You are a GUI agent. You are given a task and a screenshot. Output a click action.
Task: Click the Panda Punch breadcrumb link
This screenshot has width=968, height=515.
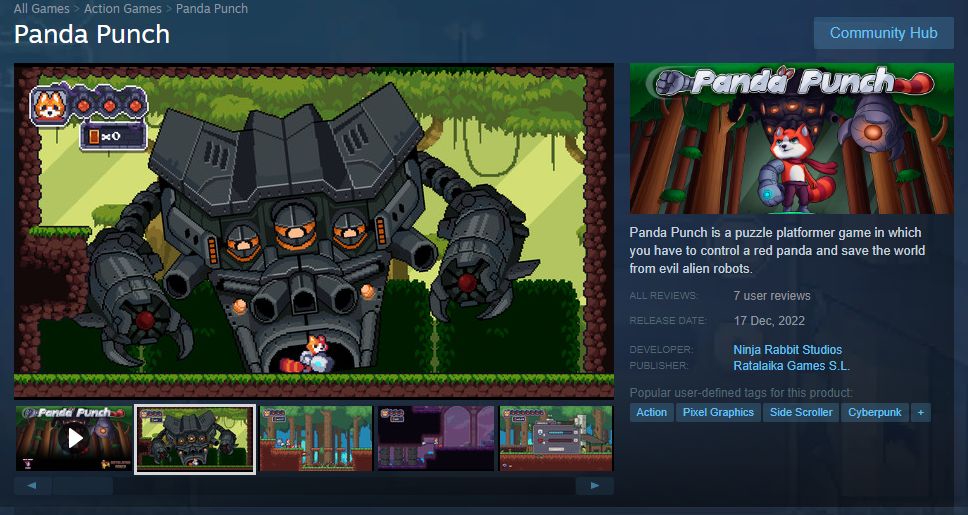(212, 9)
